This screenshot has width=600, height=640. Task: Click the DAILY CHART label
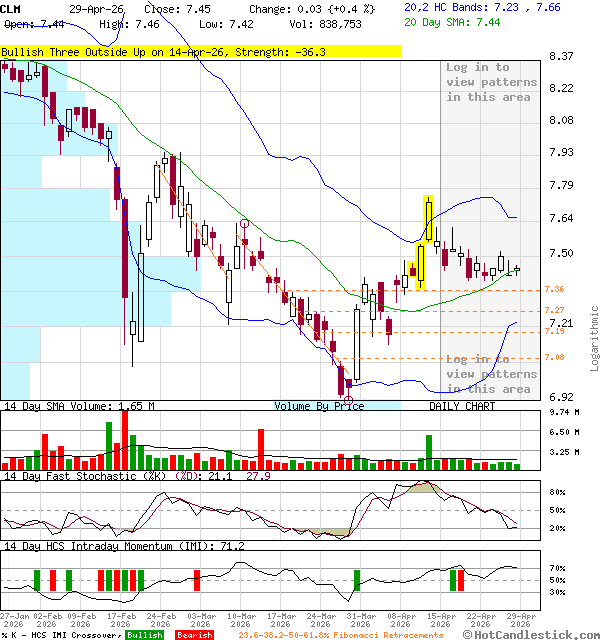tap(462, 406)
